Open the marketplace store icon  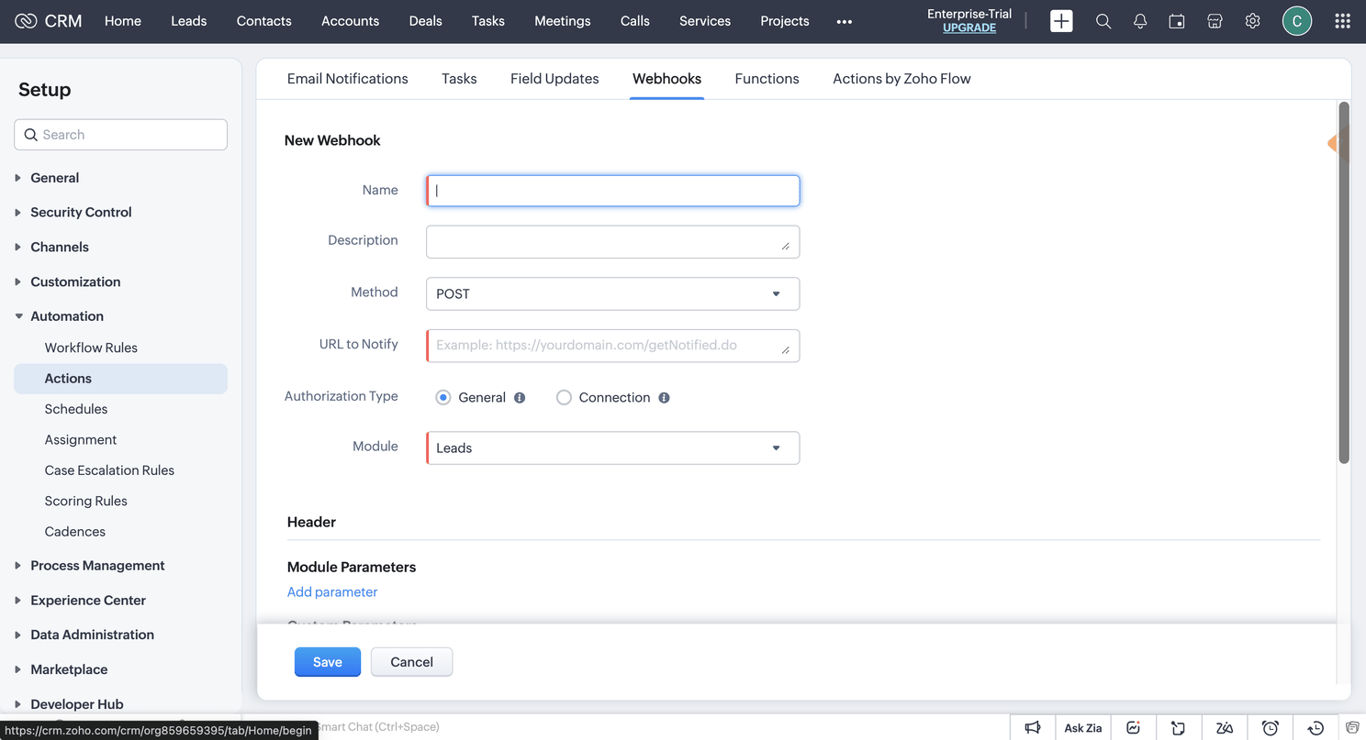(x=1215, y=21)
